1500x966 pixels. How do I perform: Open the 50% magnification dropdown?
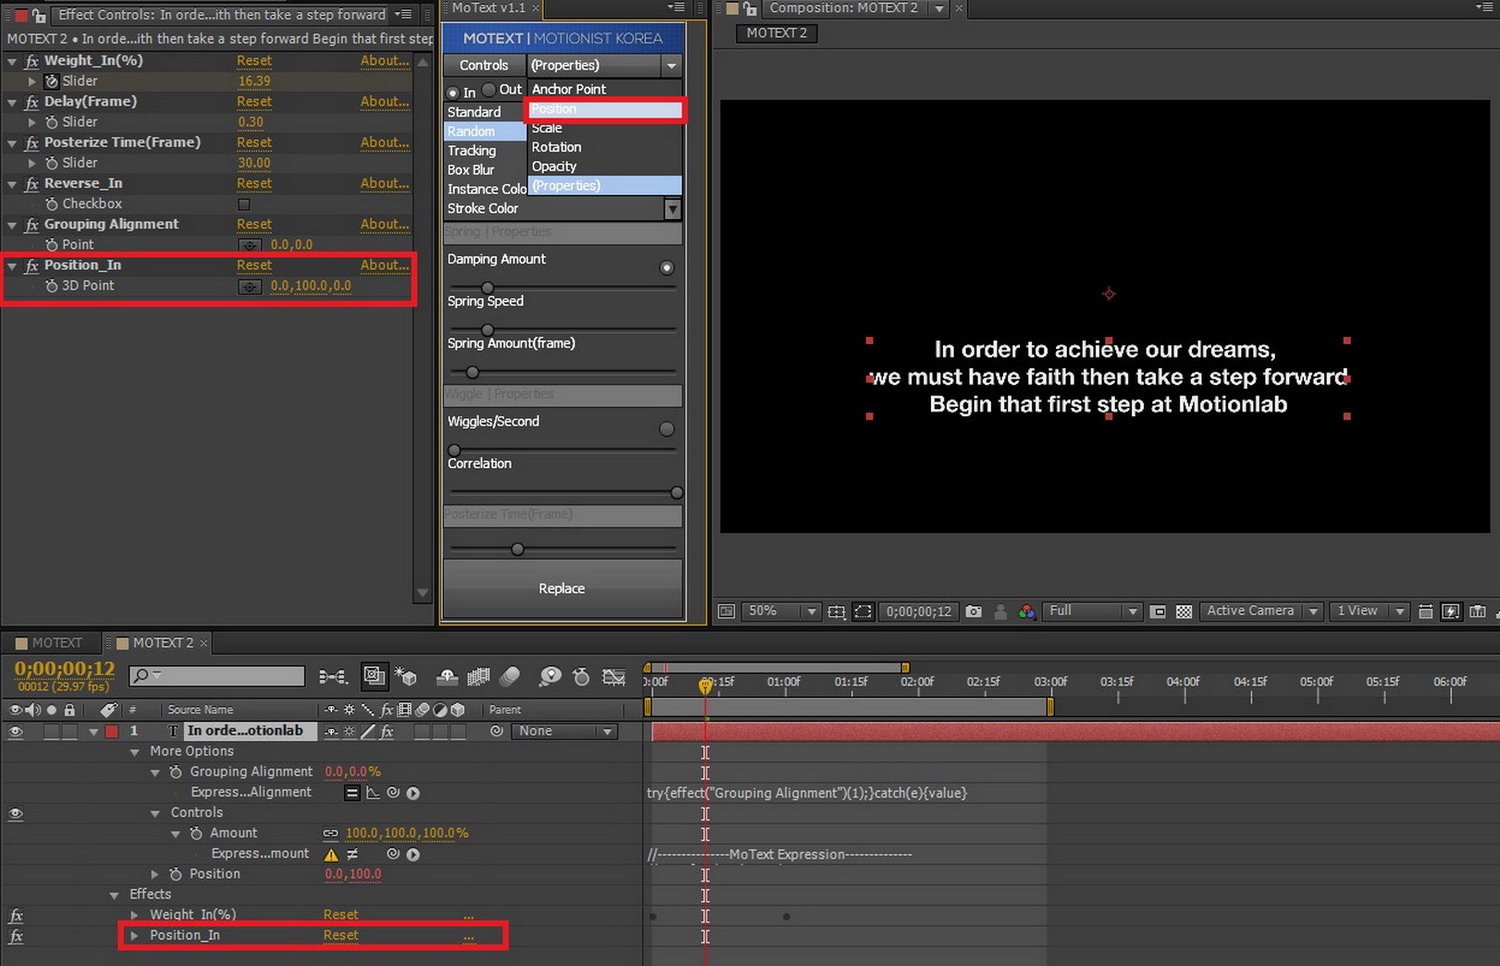point(782,611)
